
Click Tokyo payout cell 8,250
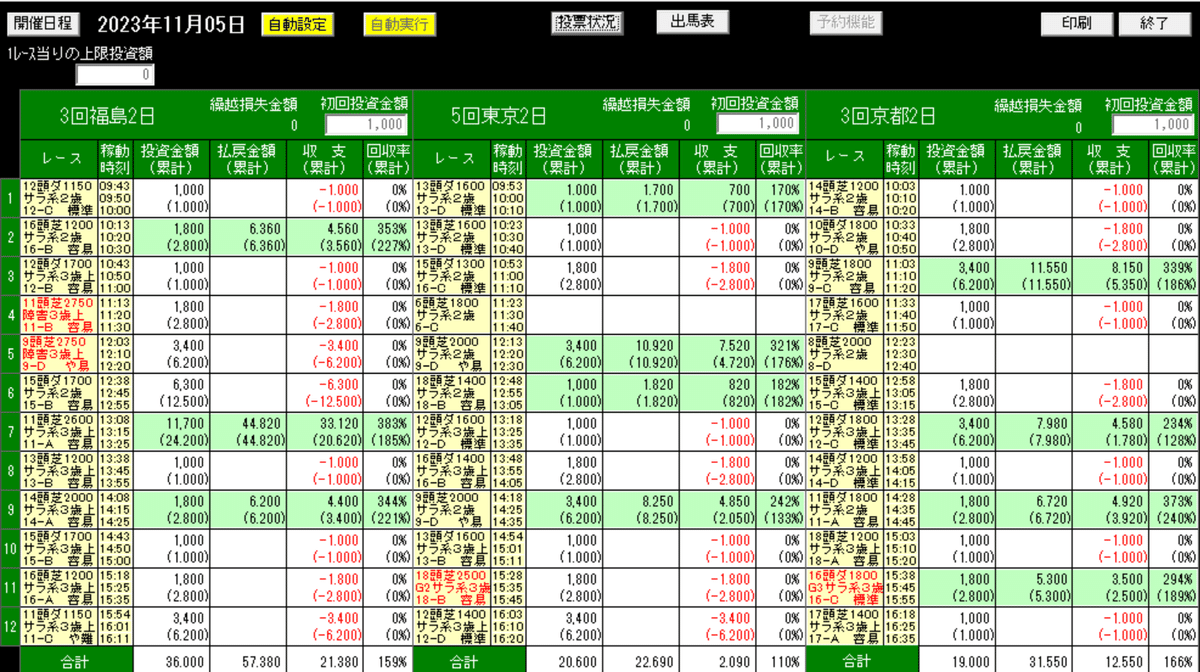point(639,508)
